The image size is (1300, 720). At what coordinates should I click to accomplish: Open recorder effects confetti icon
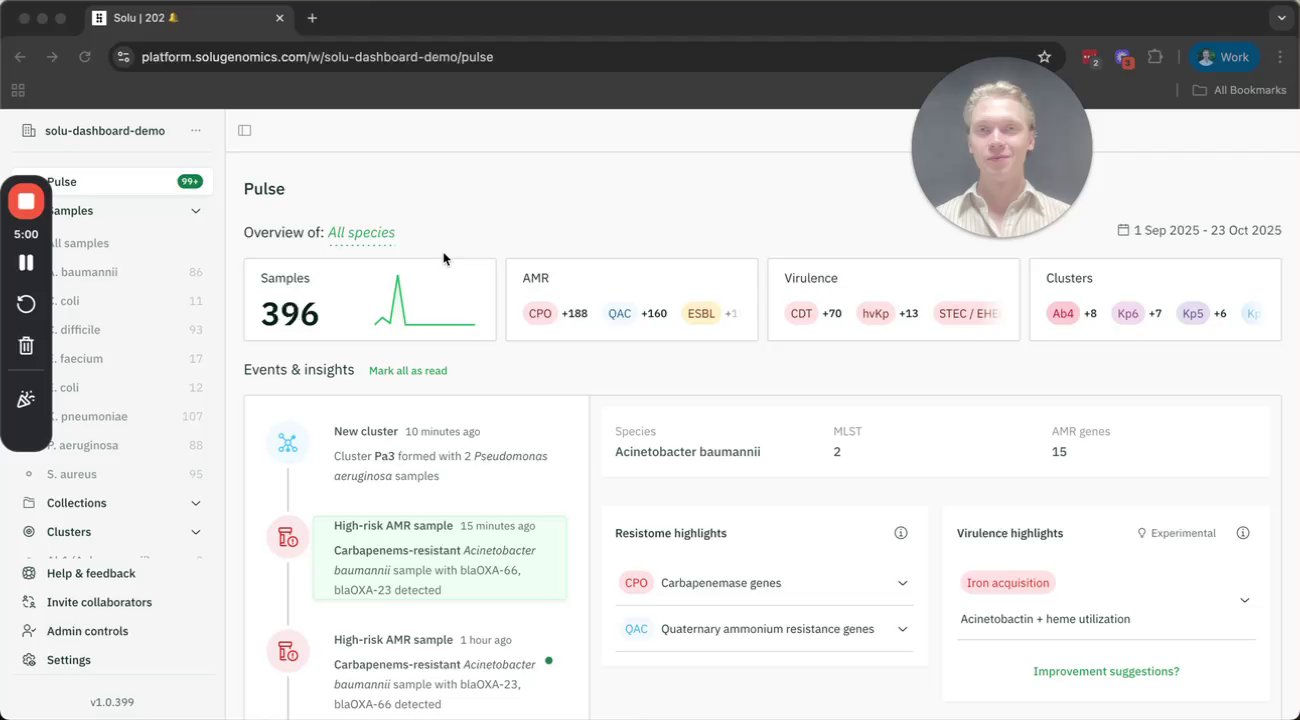pos(26,399)
